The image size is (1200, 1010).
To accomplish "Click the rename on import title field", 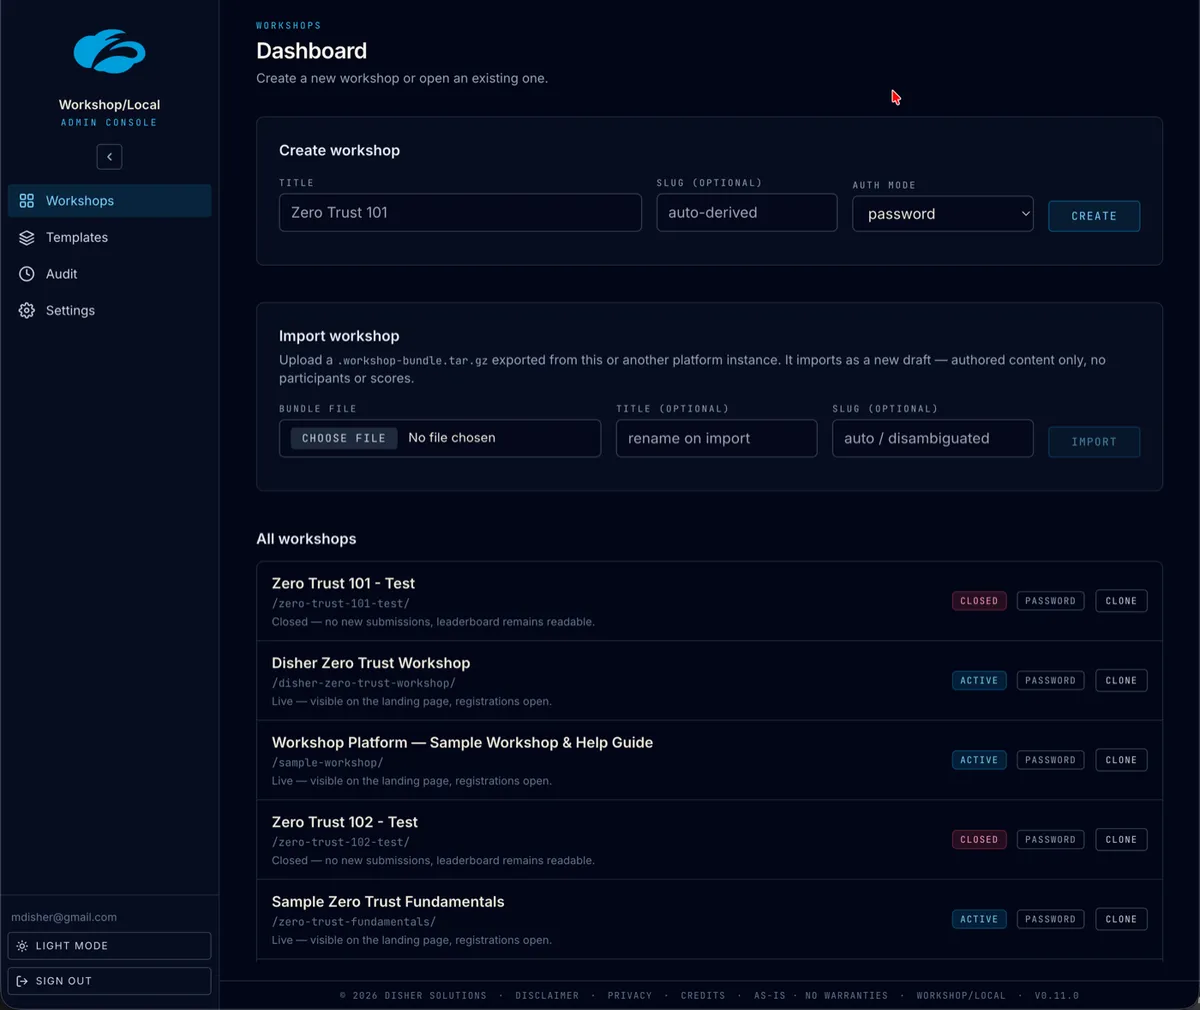I will pyautogui.click(x=717, y=439).
